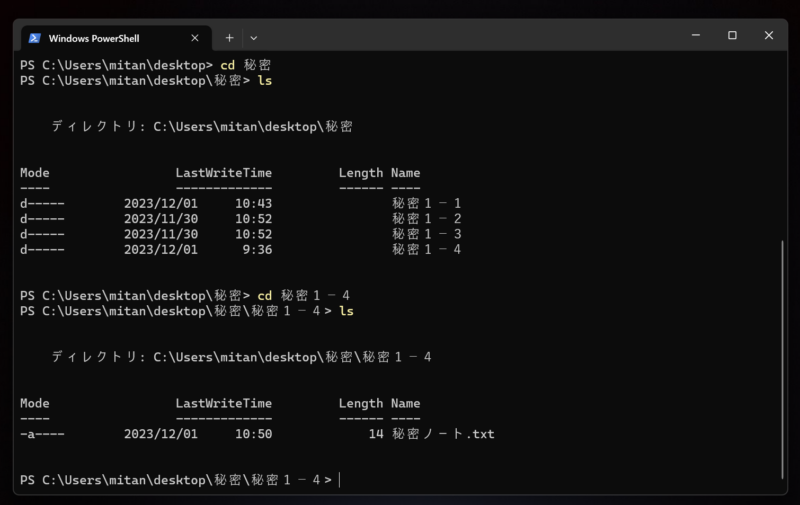The width and height of the screenshot is (800, 505).
Task: Click the vertical scrollbar thumb
Action: [782, 359]
